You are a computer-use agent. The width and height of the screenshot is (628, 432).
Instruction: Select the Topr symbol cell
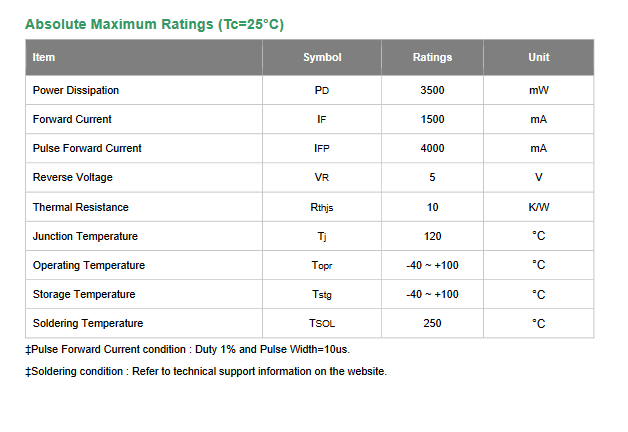[322, 265]
